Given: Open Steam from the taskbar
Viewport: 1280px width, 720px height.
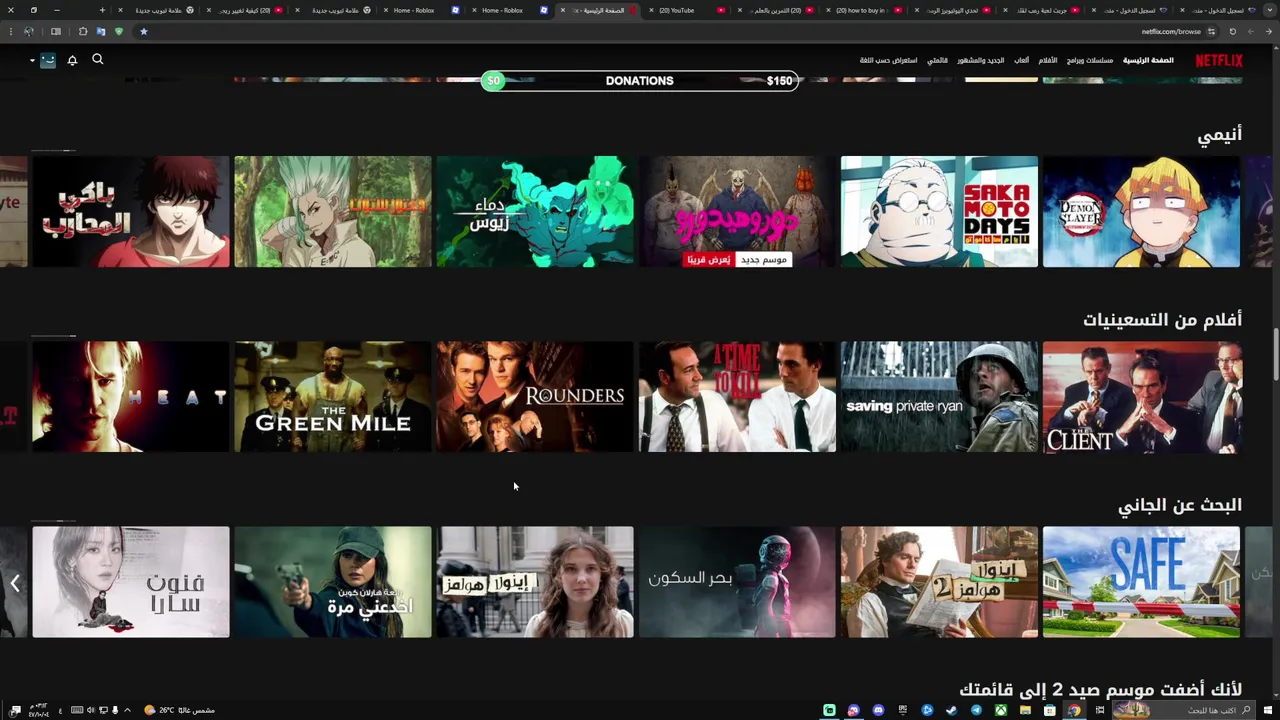Looking at the screenshot, I should [951, 710].
